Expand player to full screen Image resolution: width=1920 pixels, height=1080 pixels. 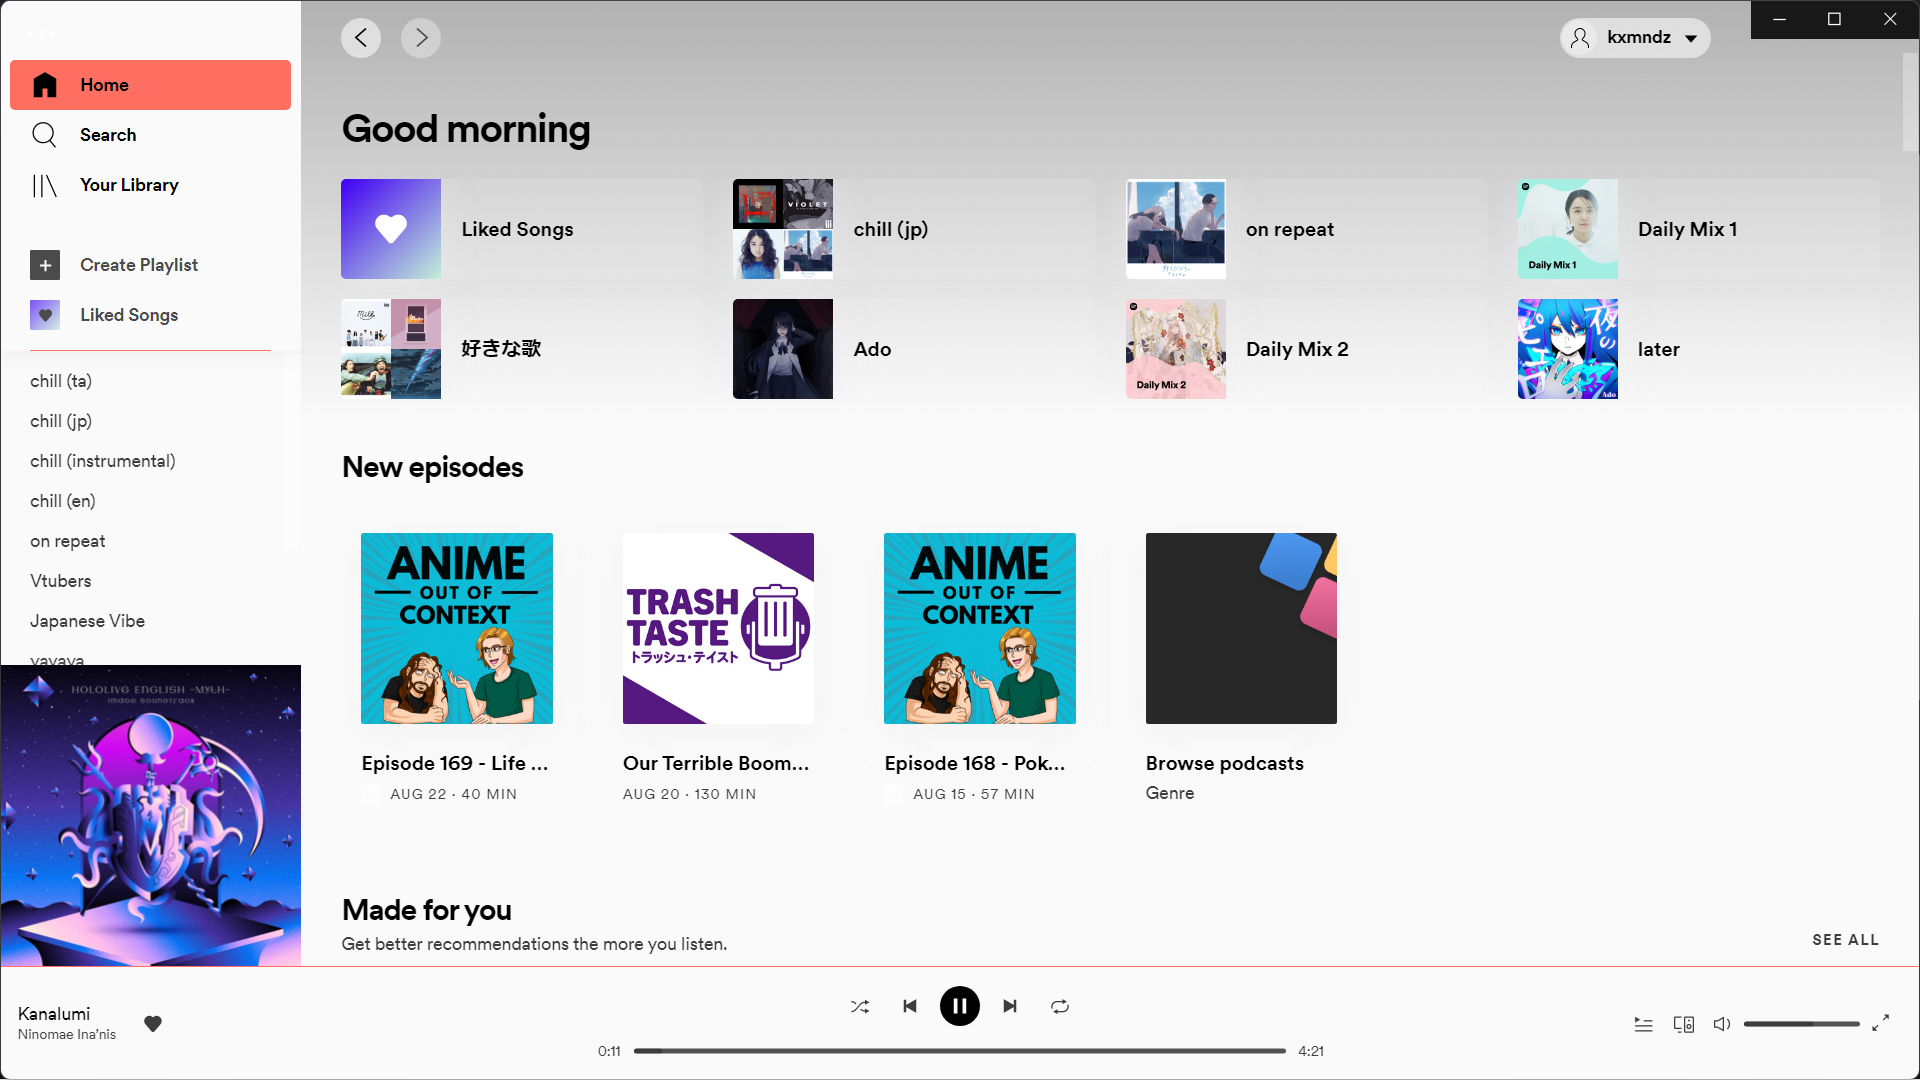[x=1880, y=1023]
